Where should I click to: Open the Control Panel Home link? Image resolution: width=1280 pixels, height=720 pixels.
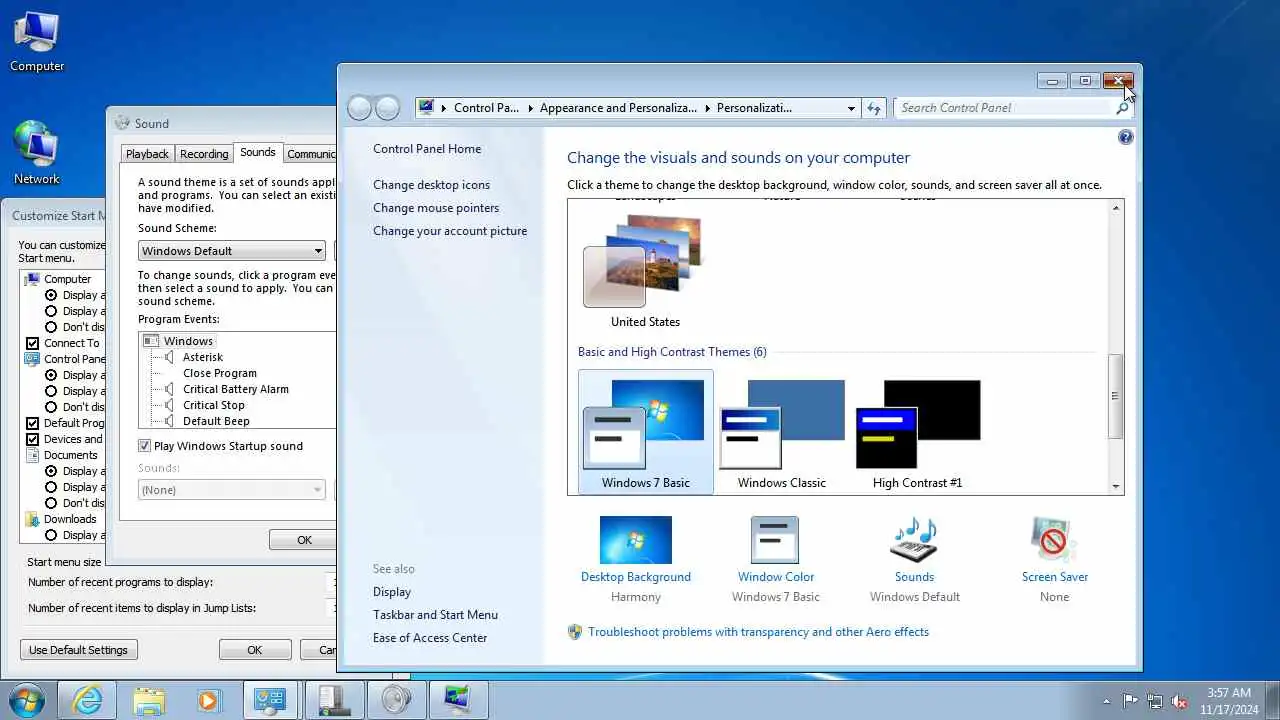(427, 149)
